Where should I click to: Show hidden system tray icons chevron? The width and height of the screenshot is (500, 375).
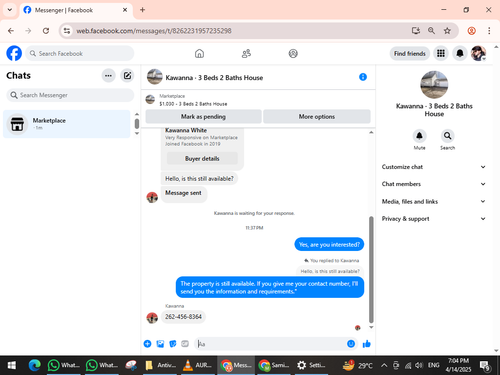[x=384, y=365]
